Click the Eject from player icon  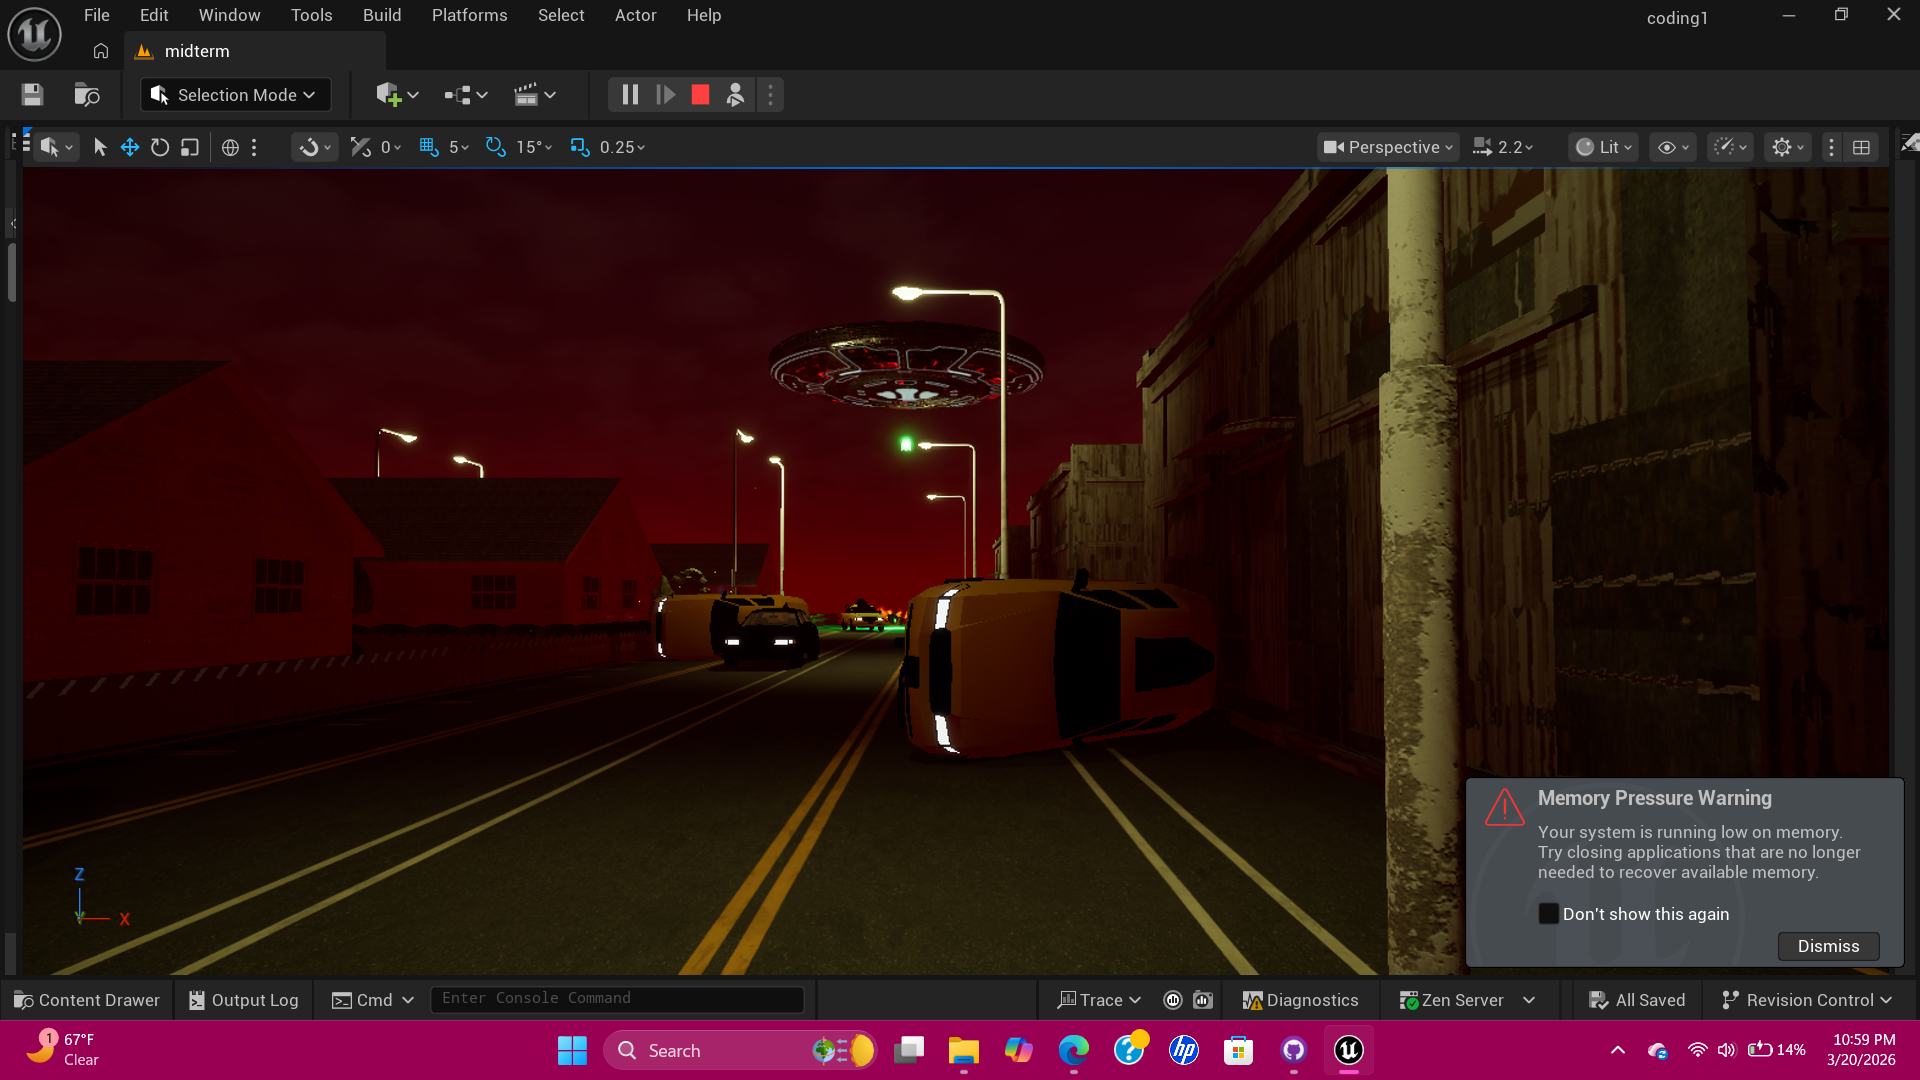point(735,95)
